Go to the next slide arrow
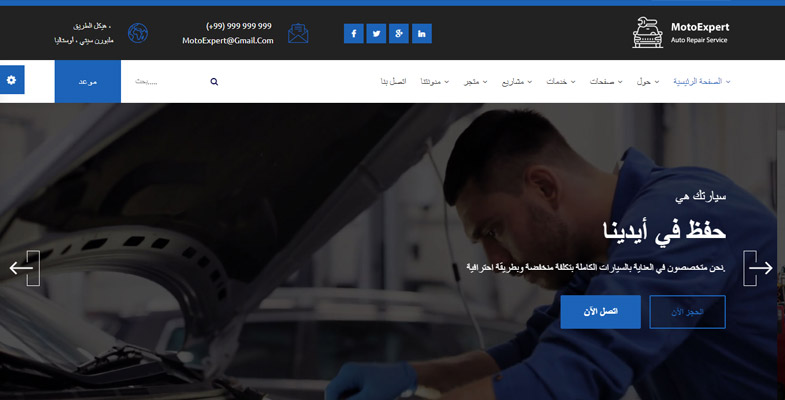 coord(760,268)
